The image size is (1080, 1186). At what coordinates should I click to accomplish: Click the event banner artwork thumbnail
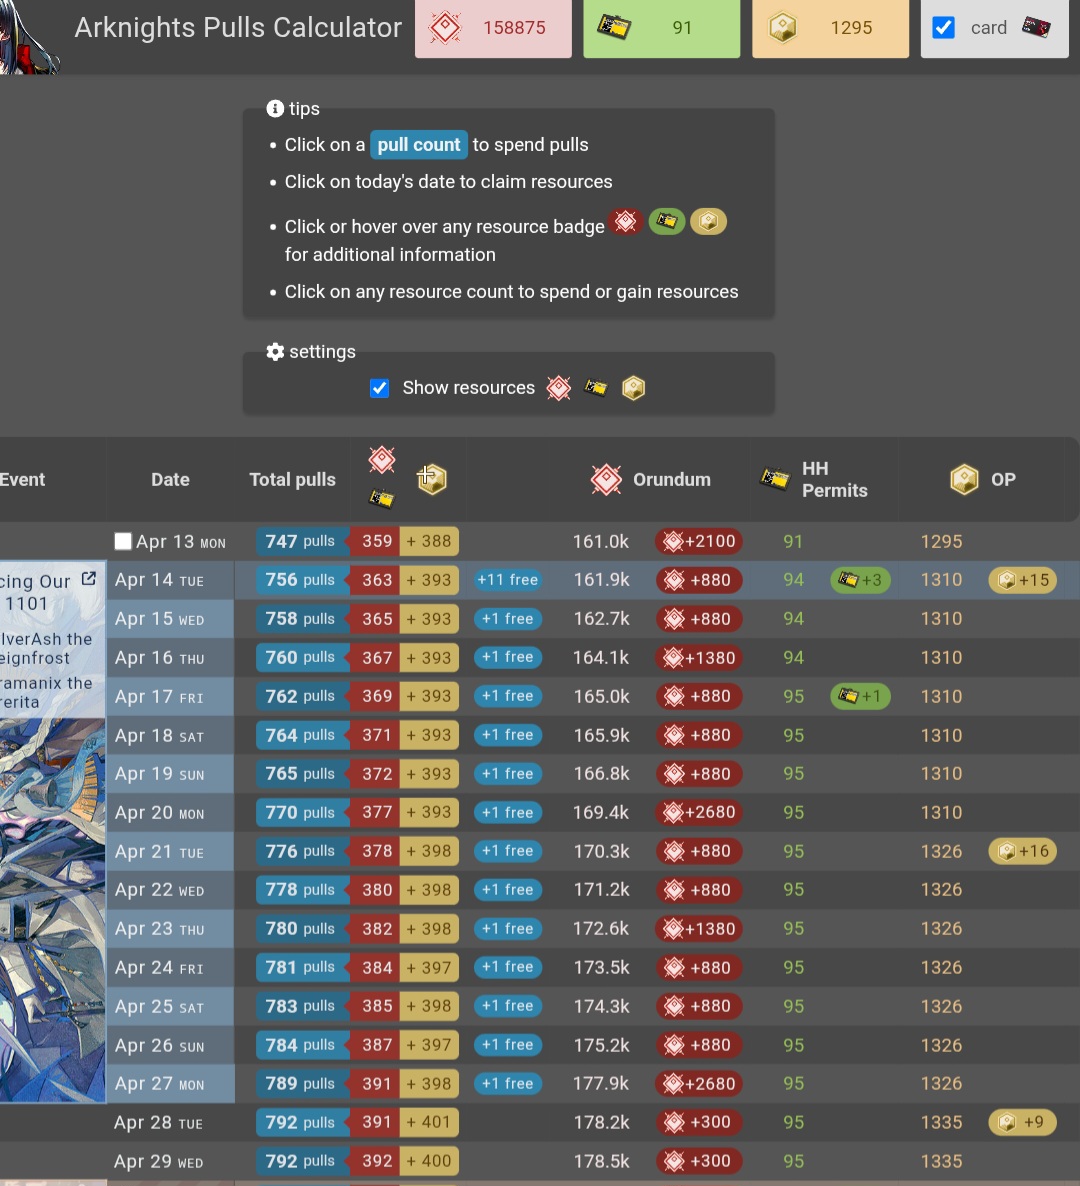click(x=52, y=910)
